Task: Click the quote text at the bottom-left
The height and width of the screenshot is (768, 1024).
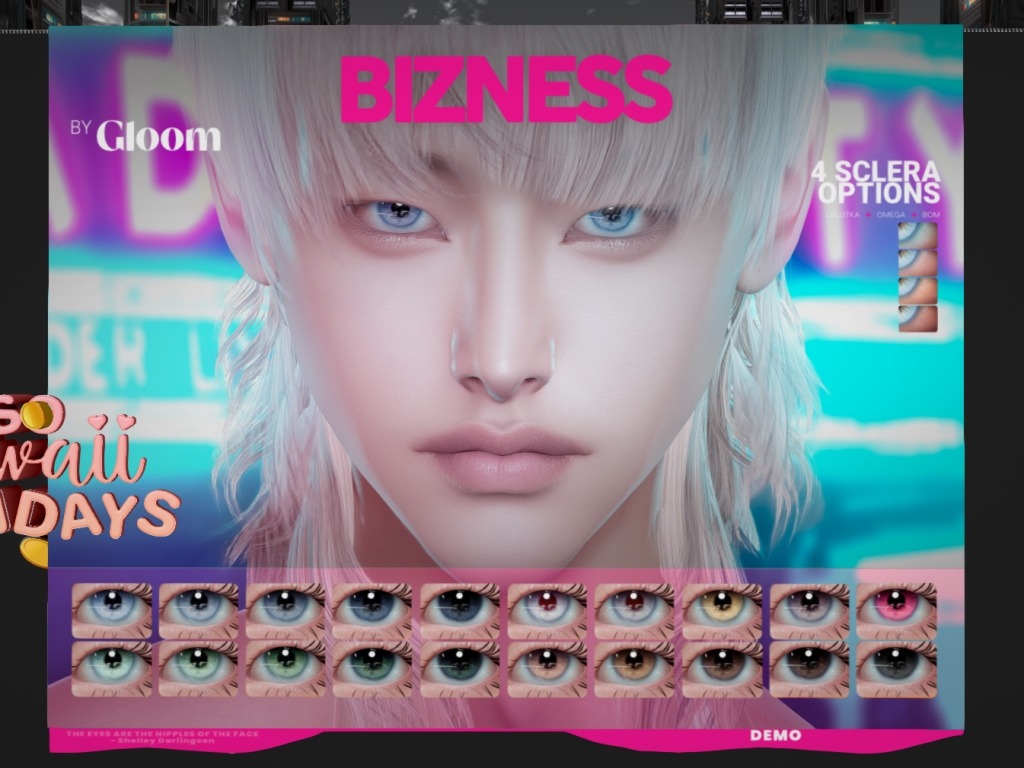Action: pos(161,737)
